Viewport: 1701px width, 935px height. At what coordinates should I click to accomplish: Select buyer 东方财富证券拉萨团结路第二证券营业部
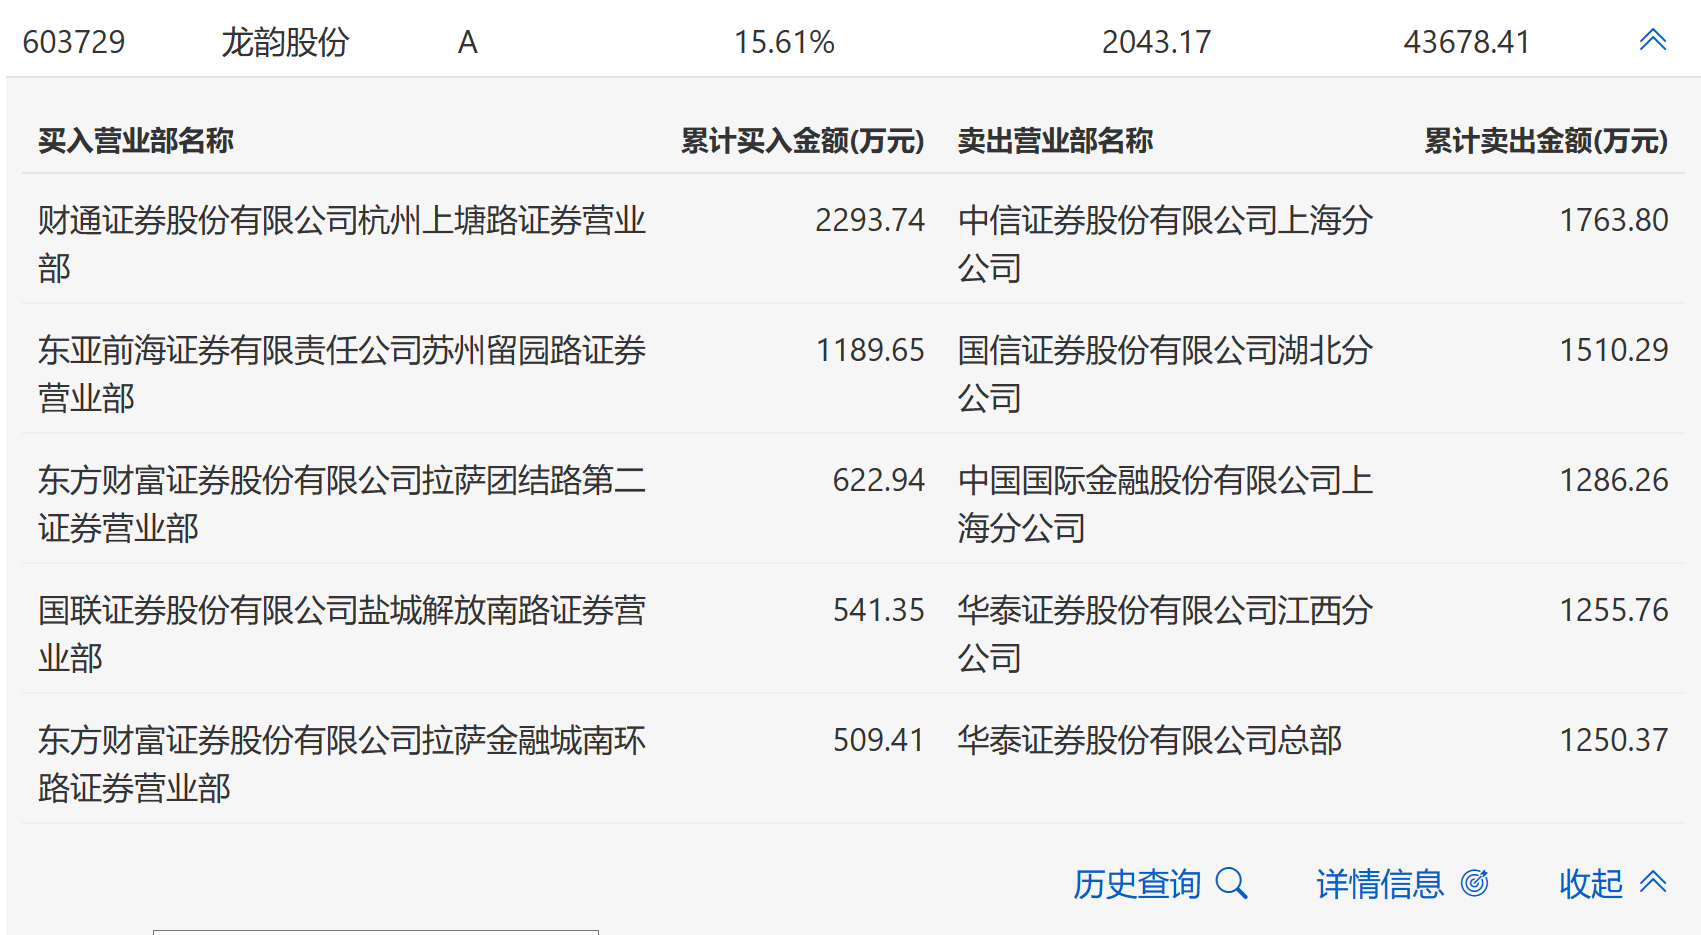(342, 504)
